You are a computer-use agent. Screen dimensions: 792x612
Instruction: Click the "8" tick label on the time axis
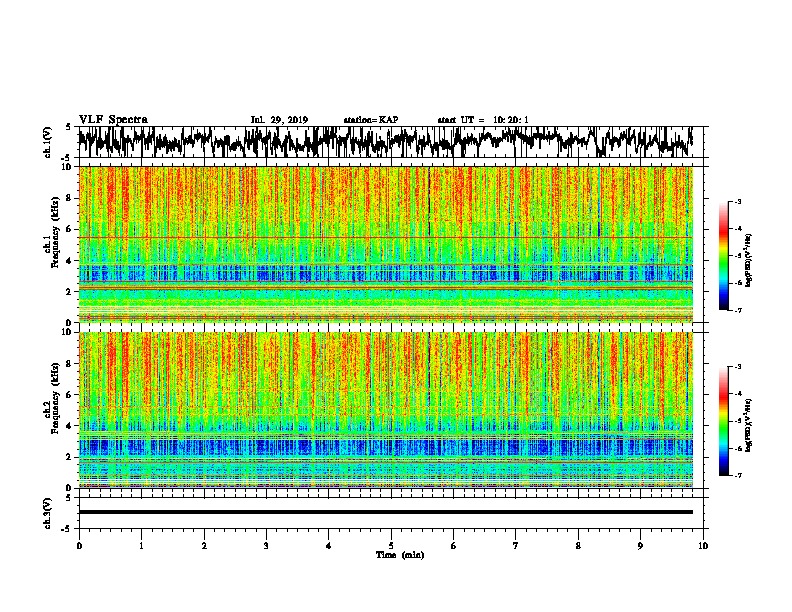(x=578, y=546)
